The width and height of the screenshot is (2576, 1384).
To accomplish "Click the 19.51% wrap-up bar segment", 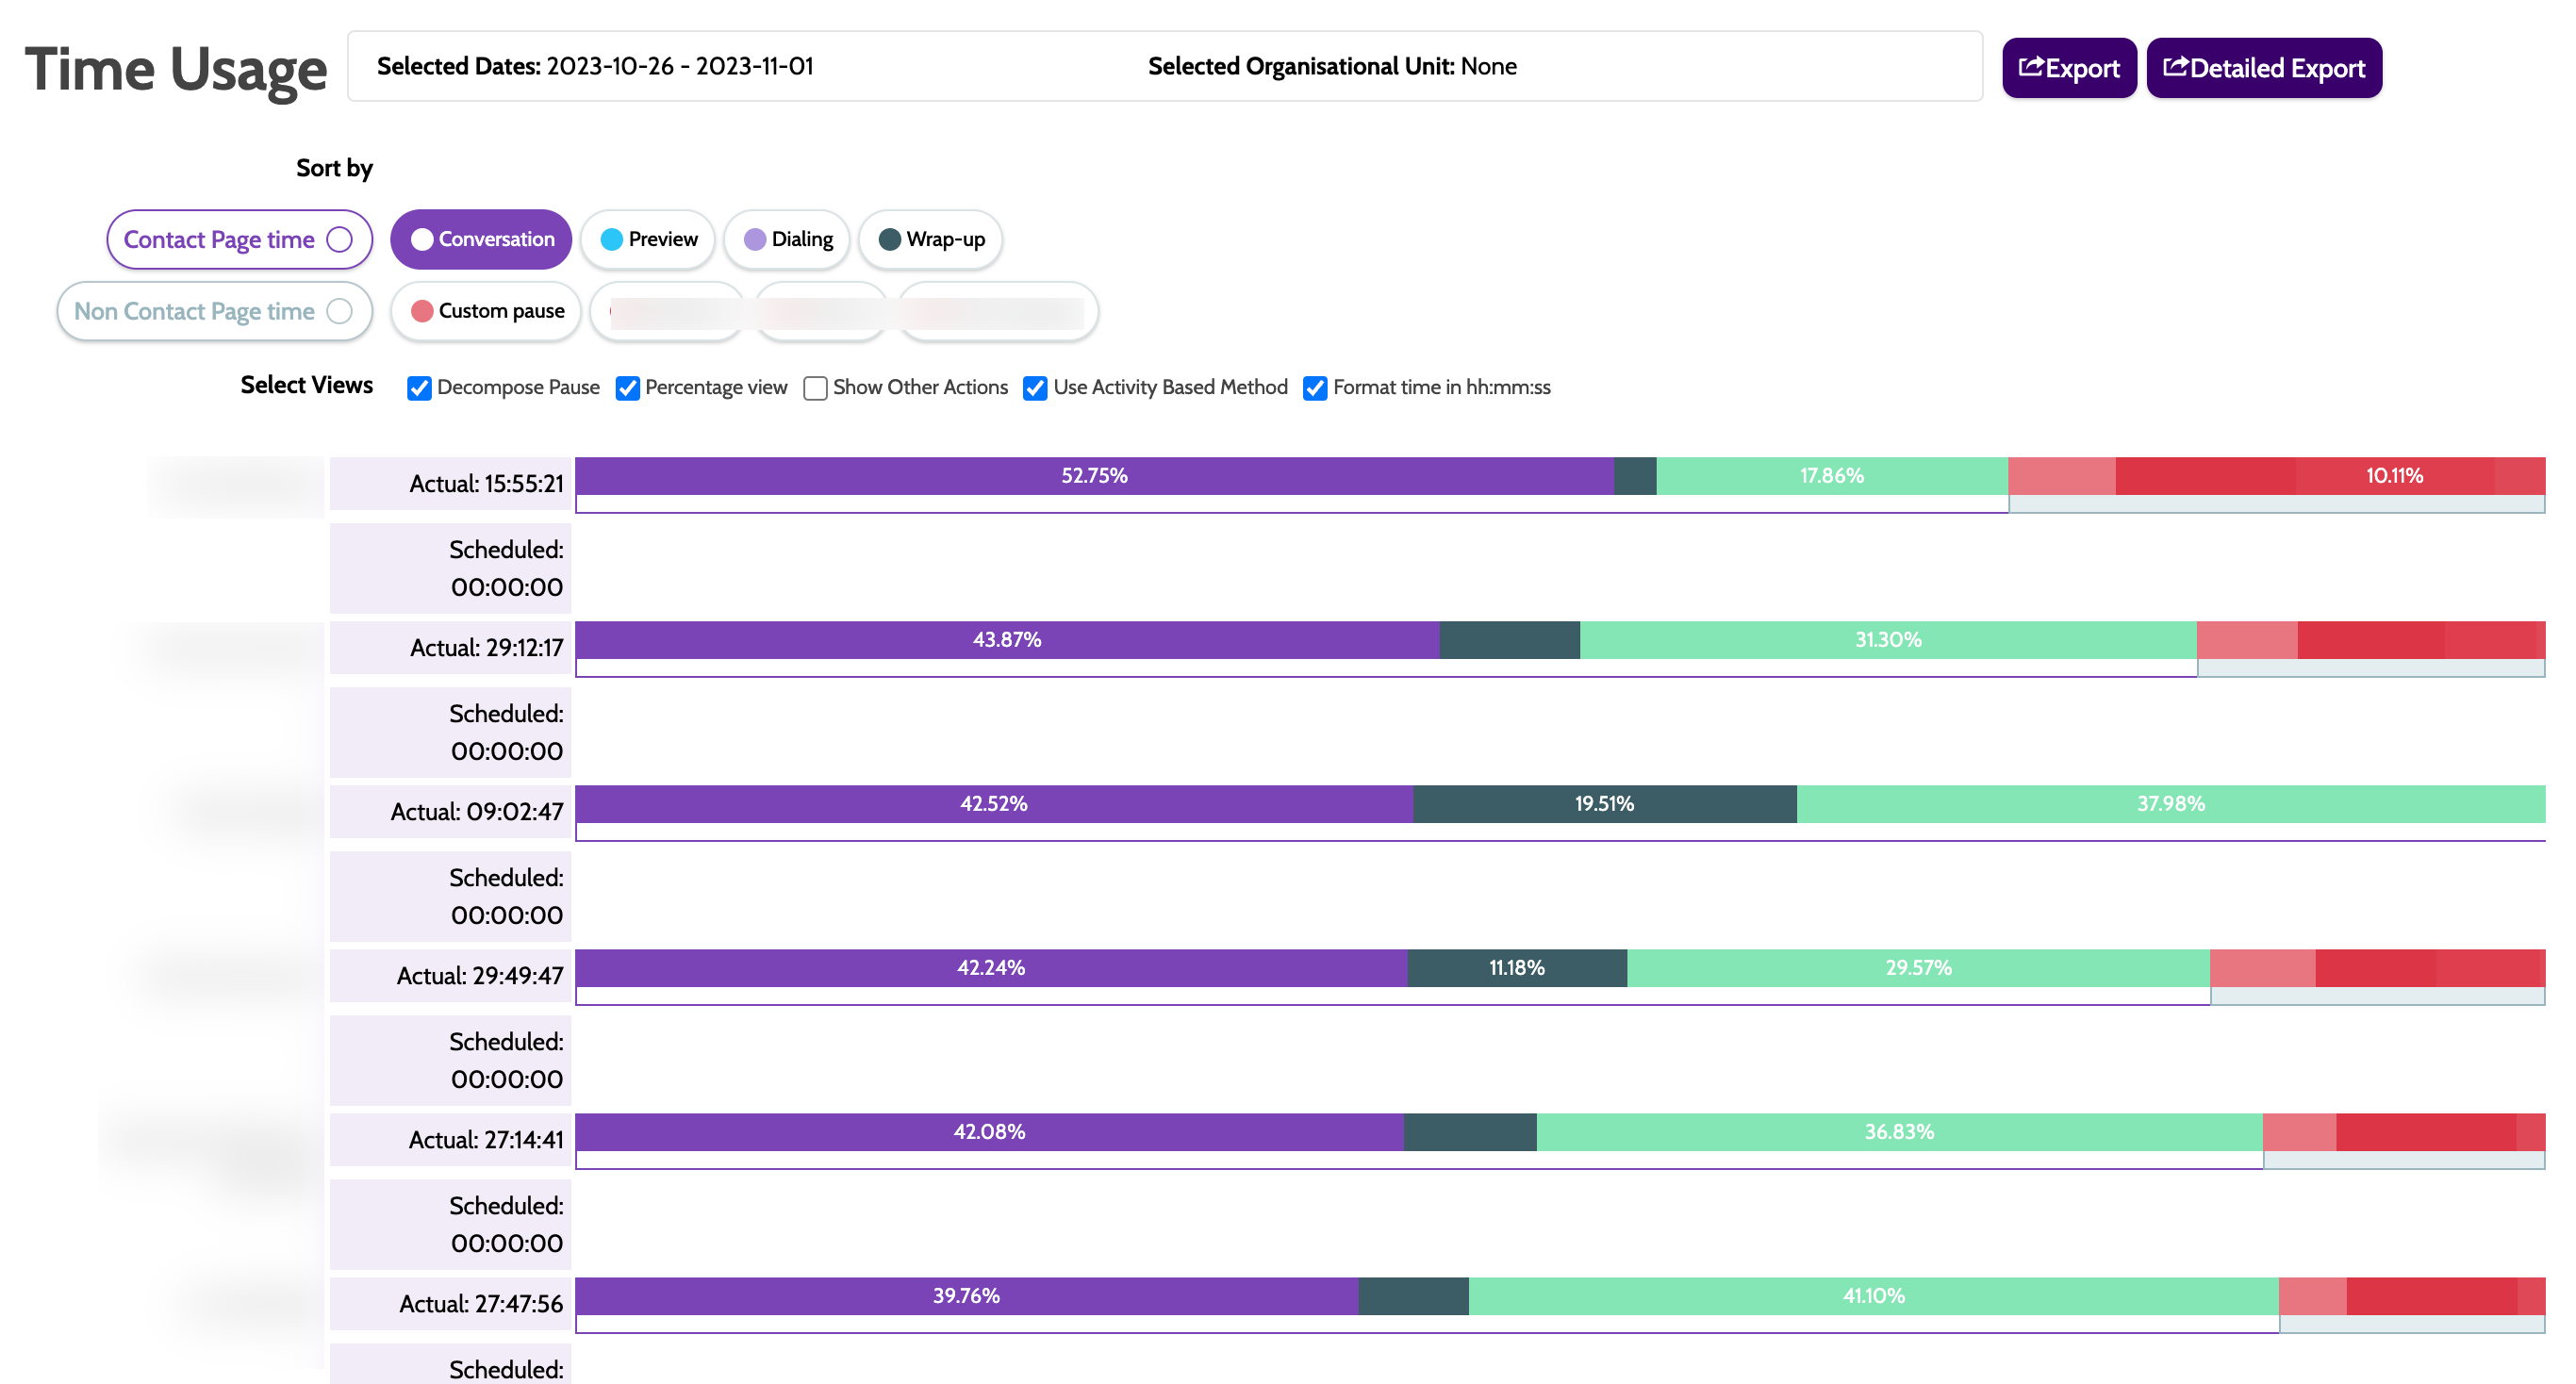I will 1604,804.
